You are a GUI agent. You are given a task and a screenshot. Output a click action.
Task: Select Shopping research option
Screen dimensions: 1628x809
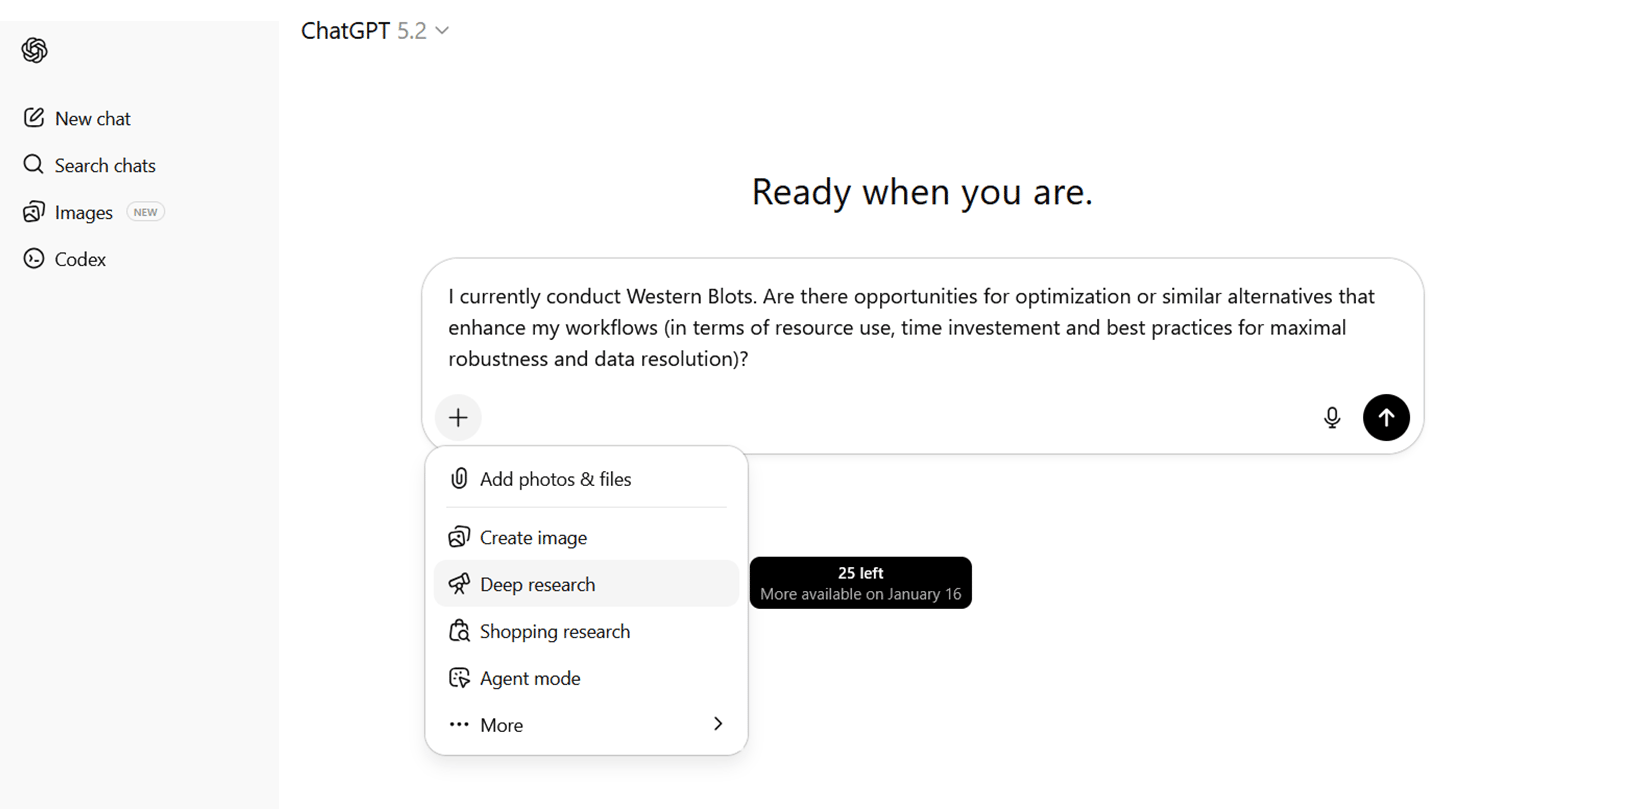click(554, 631)
